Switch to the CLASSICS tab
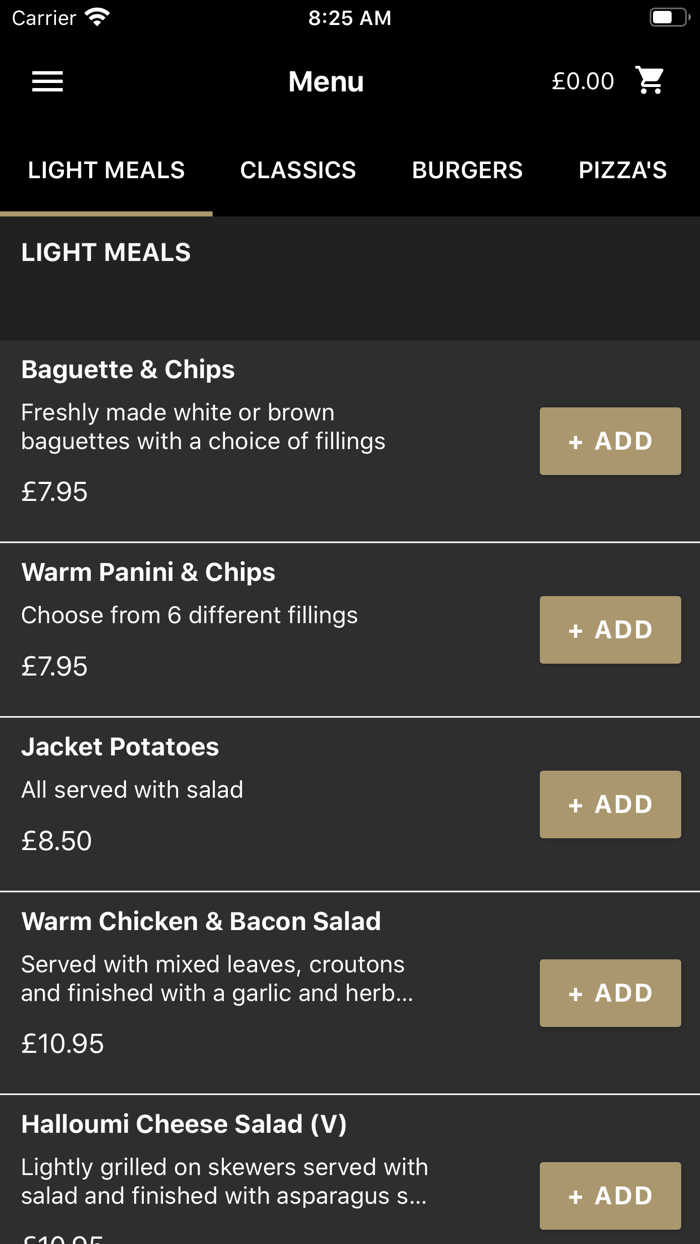The width and height of the screenshot is (700, 1244). [x=297, y=170]
